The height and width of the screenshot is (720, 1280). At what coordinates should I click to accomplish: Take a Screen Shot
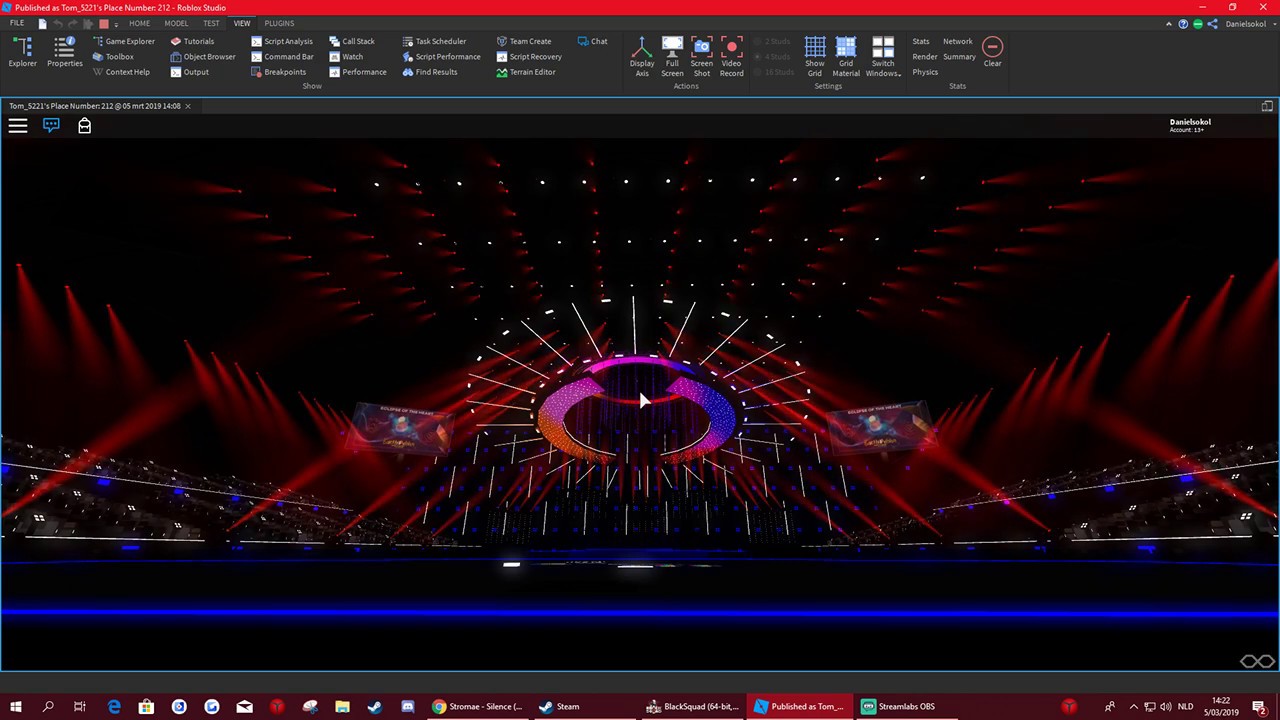click(x=702, y=56)
